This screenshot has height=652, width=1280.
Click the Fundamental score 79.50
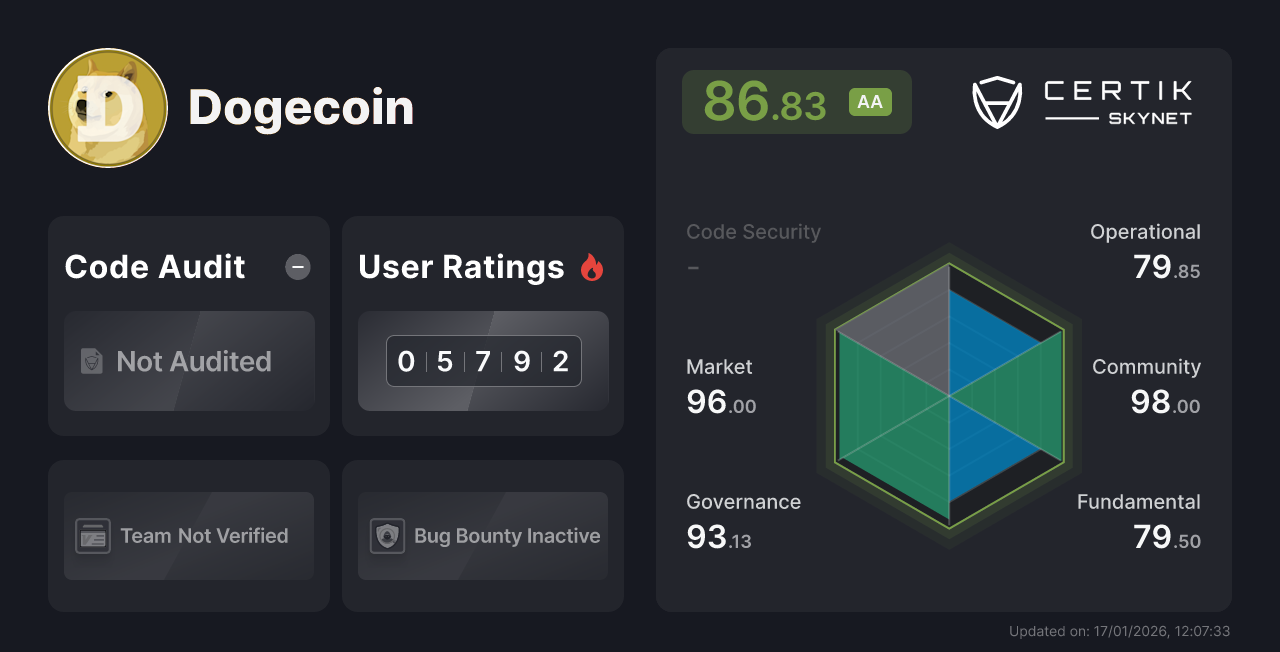1166,538
